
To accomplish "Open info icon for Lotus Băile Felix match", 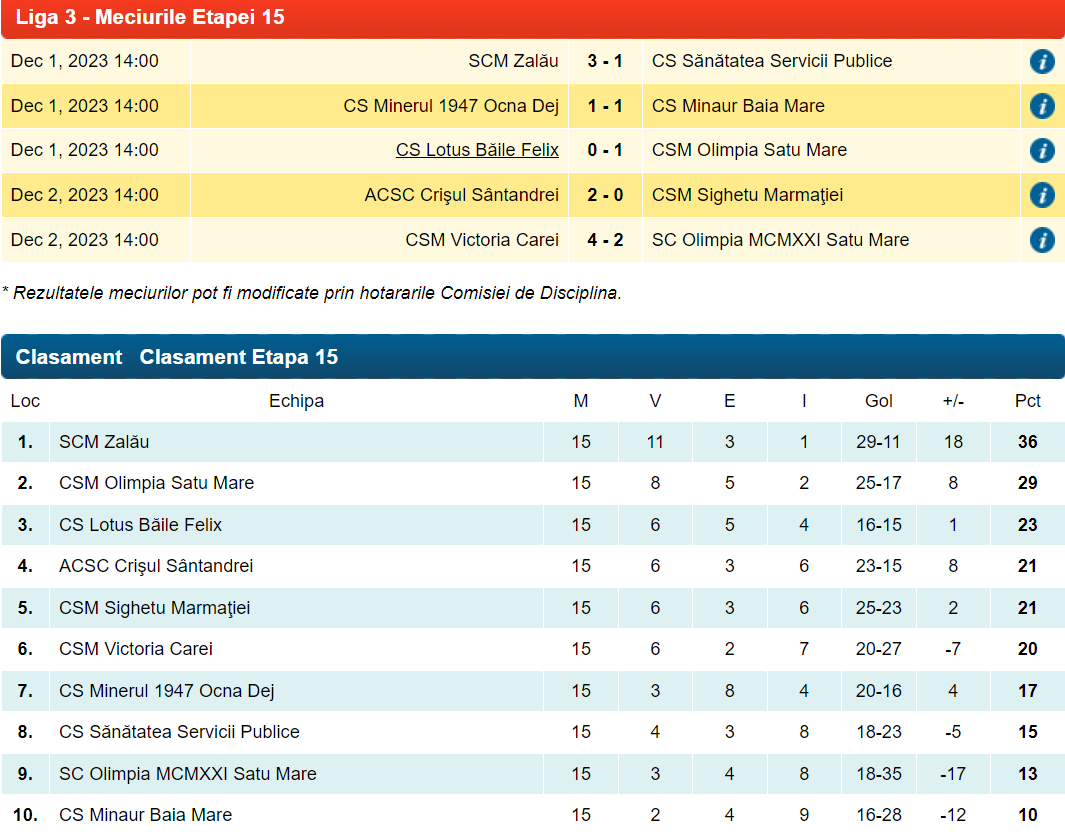I will click(x=1042, y=151).
